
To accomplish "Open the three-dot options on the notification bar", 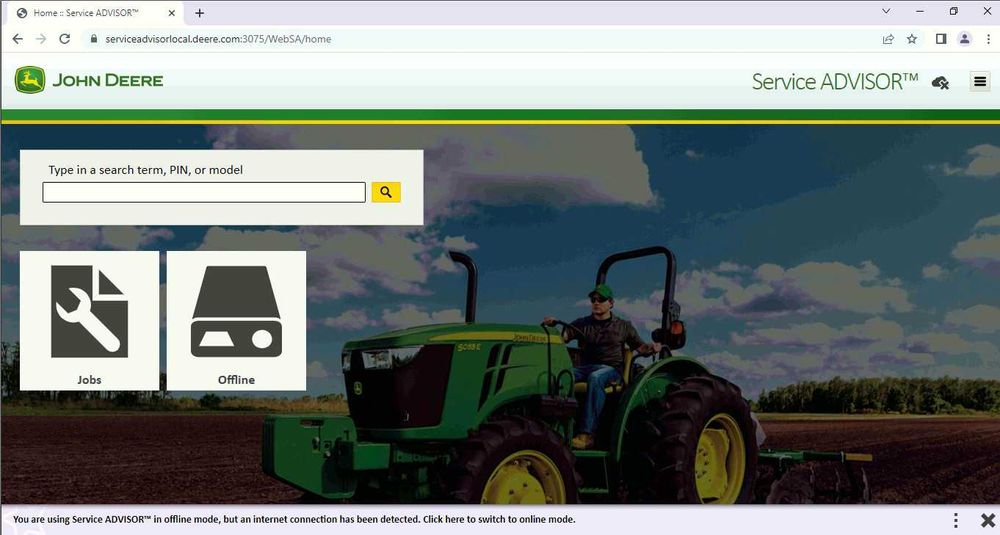I will pos(955,520).
